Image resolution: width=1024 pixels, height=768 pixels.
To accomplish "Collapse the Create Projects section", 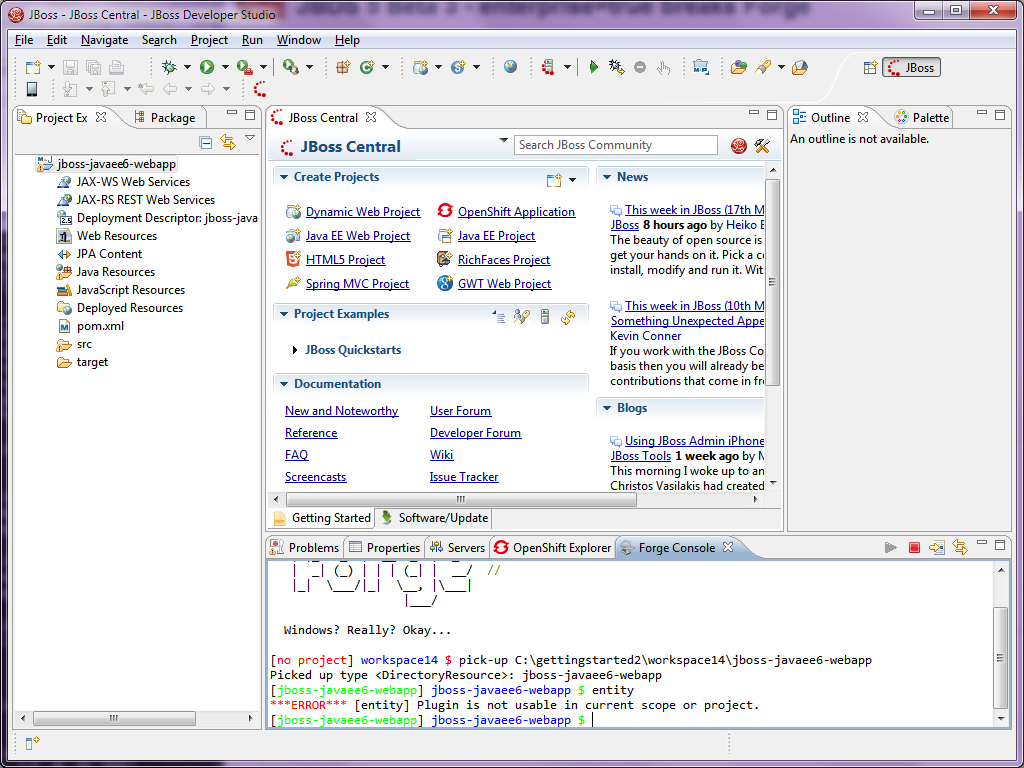I will tap(283, 177).
